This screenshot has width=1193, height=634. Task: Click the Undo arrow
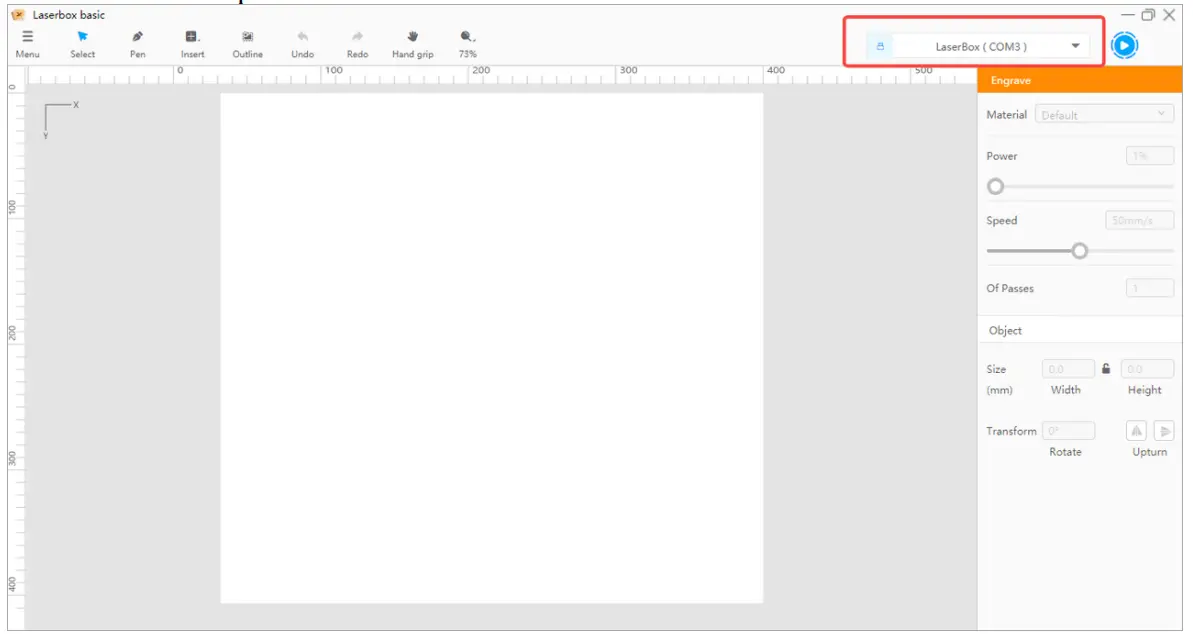[x=302, y=37]
